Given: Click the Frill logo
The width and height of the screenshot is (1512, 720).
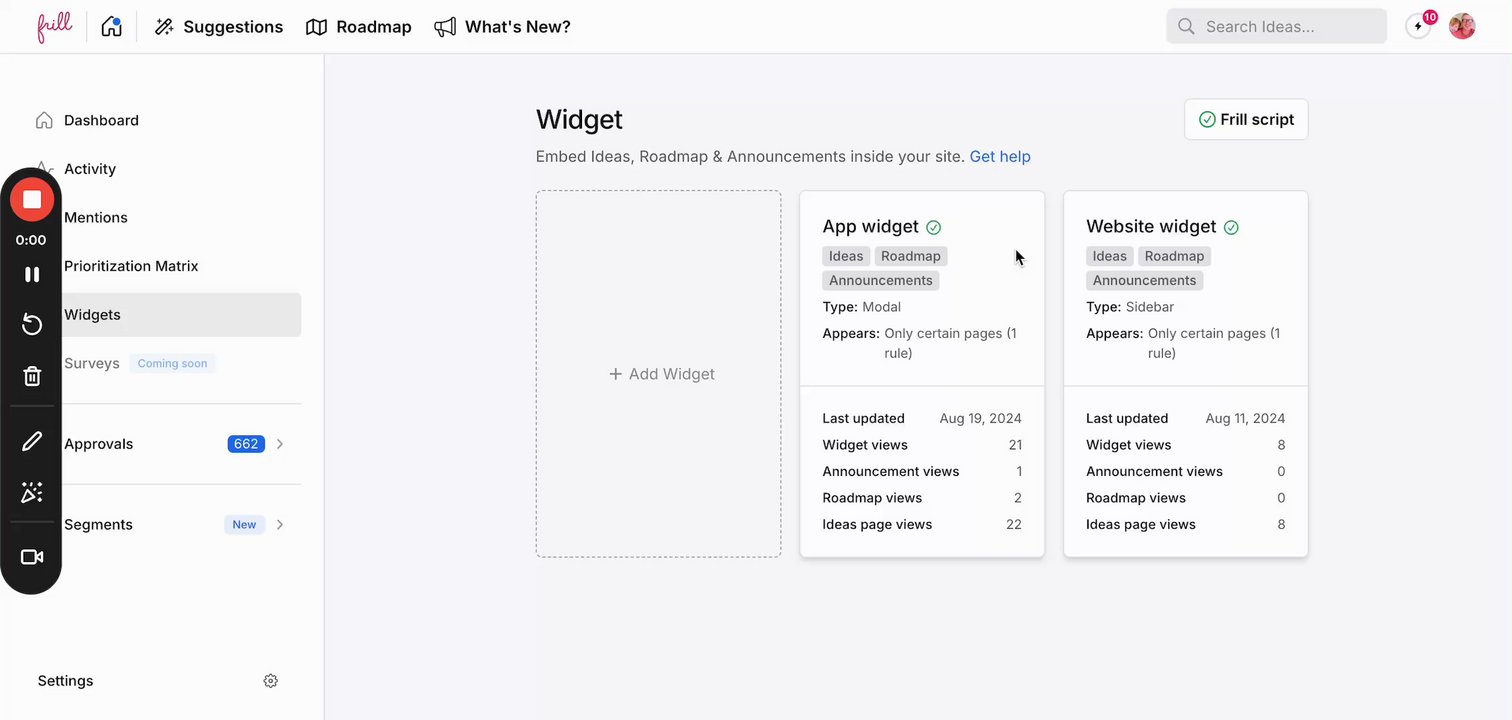Looking at the screenshot, I should [x=55, y=27].
